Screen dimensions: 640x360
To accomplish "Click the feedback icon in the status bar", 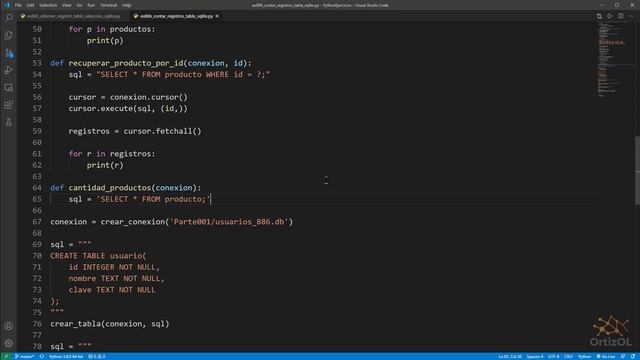I will click(x=623, y=356).
